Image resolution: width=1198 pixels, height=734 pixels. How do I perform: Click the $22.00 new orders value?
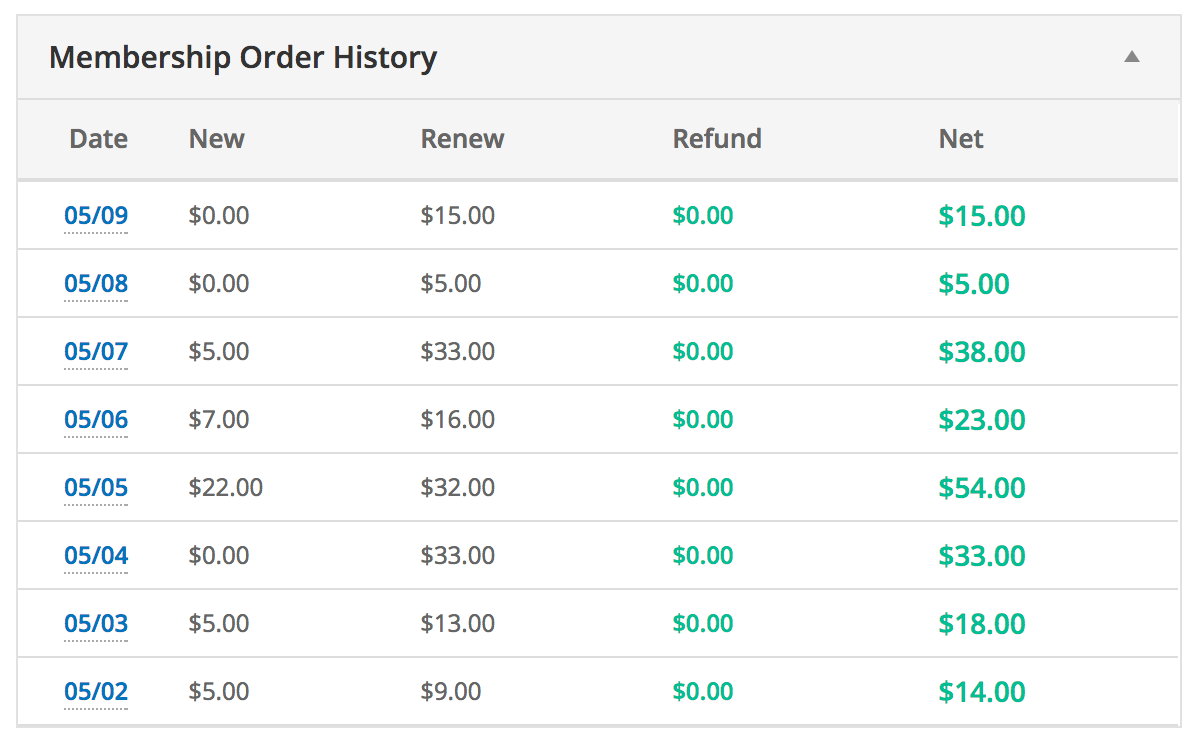pos(226,488)
